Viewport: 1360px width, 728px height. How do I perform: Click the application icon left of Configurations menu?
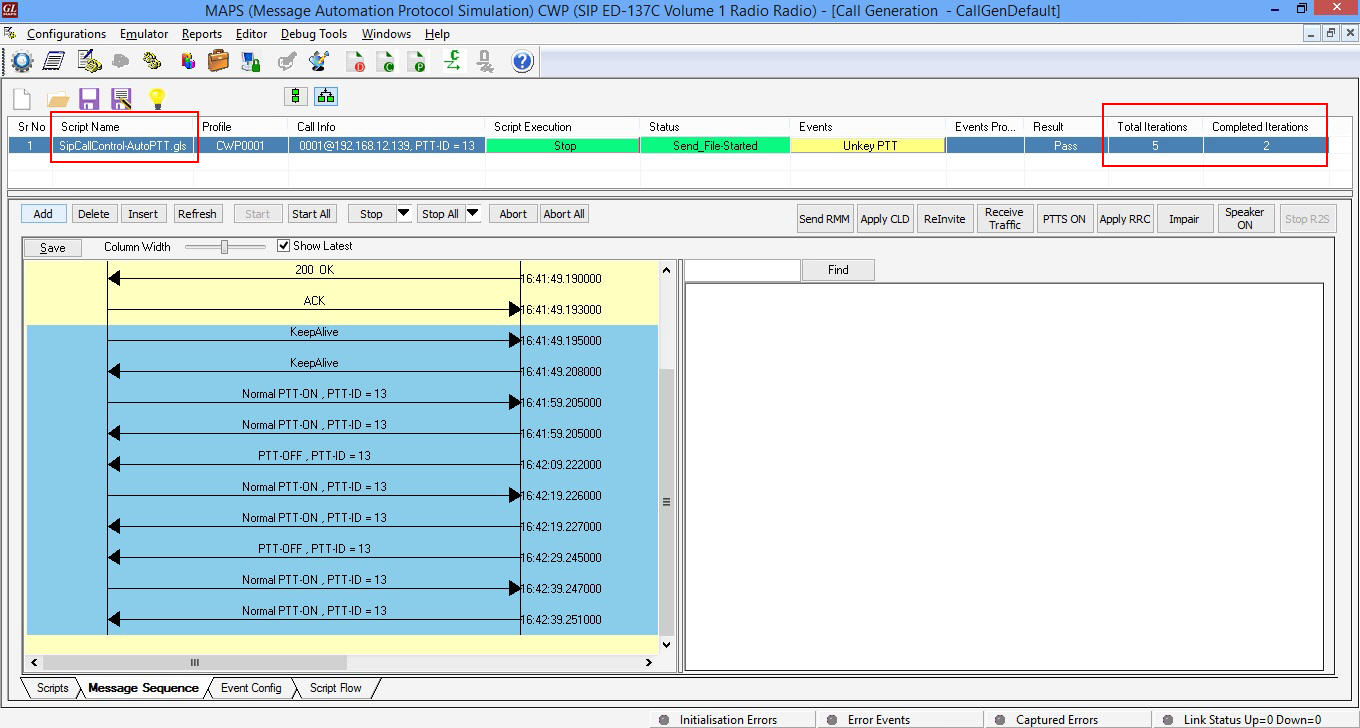[x=10, y=33]
